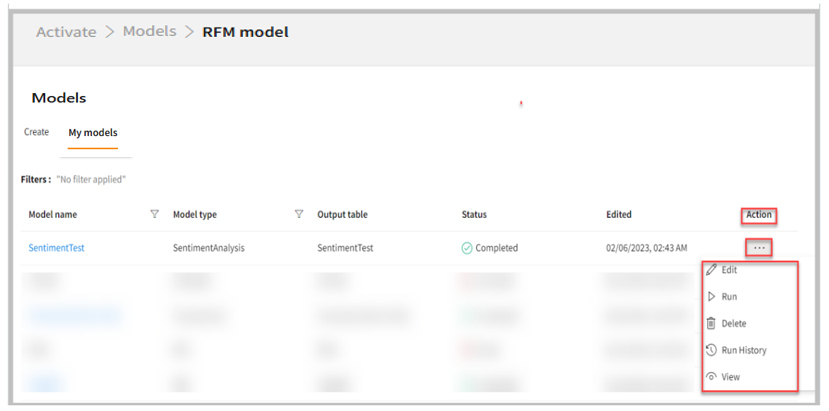Click the play triangle icon beside Run

[712, 297]
